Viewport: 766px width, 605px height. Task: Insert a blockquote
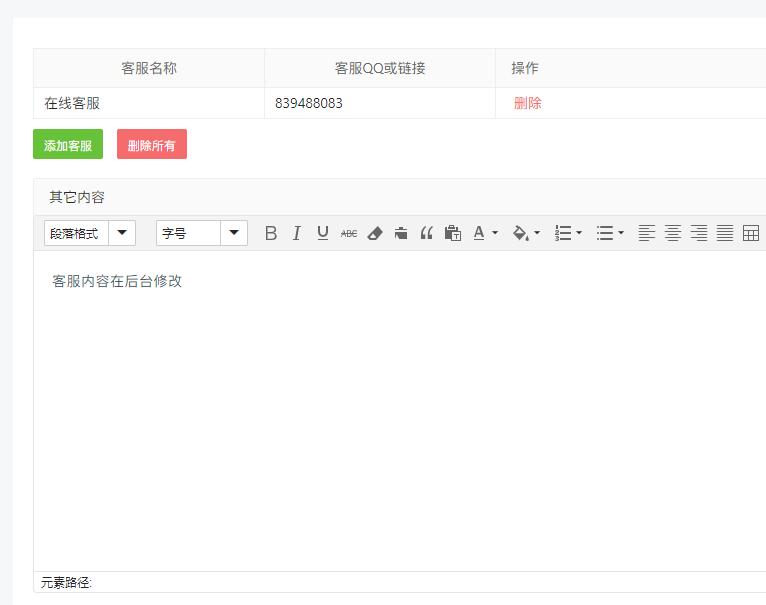[x=426, y=233]
